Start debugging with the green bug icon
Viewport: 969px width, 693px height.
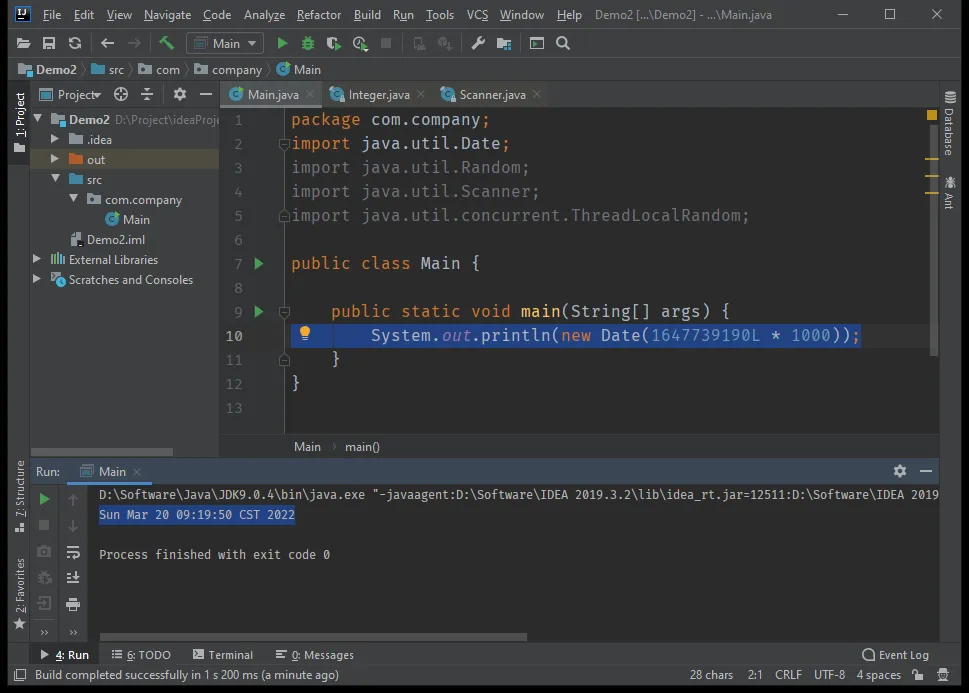[308, 43]
